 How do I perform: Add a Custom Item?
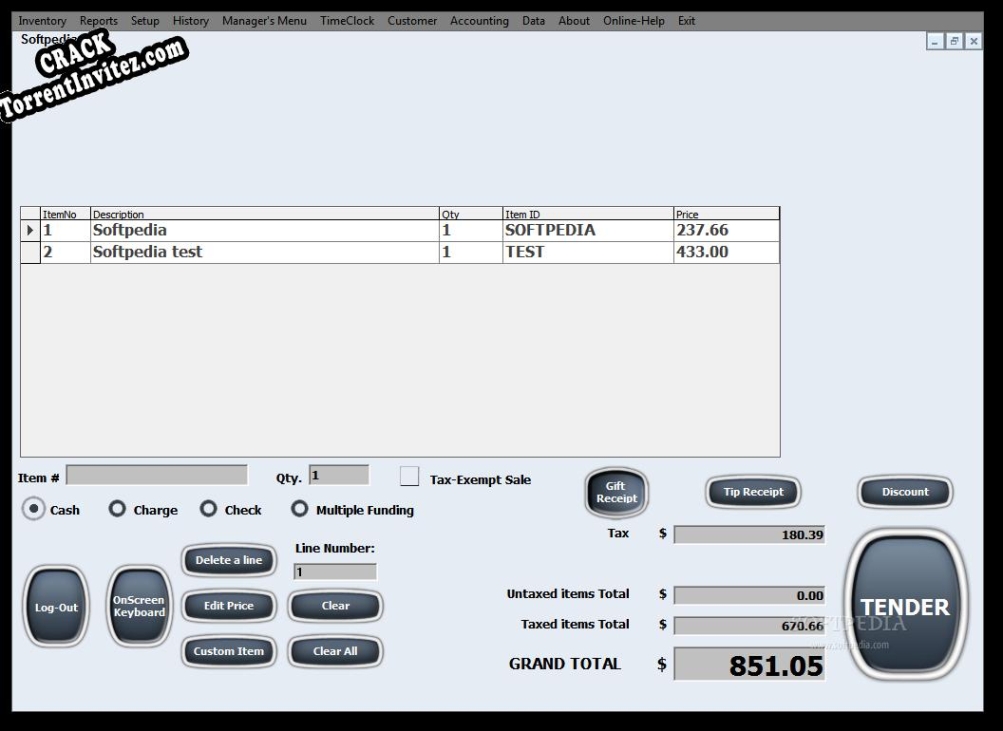click(228, 652)
